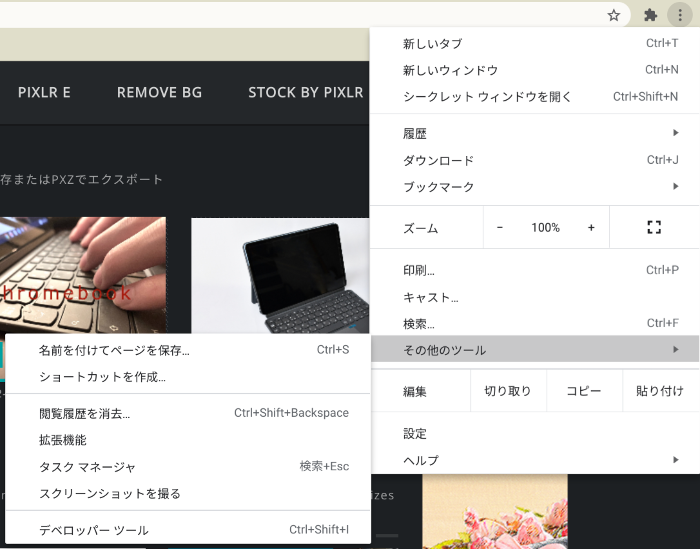Decrease zoom with the minus button
The width and height of the screenshot is (700, 549).
[x=500, y=228]
